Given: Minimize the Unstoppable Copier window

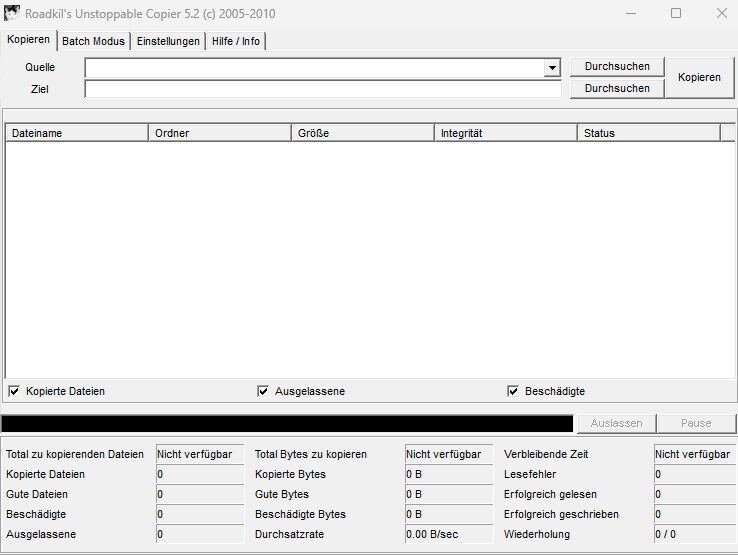Looking at the screenshot, I should (631, 13).
